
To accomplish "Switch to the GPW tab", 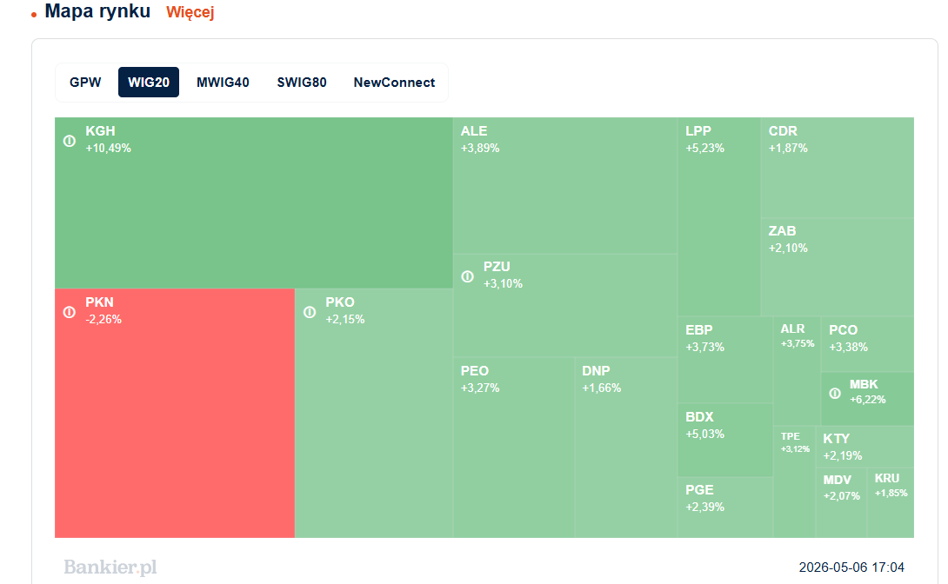I will click(85, 82).
